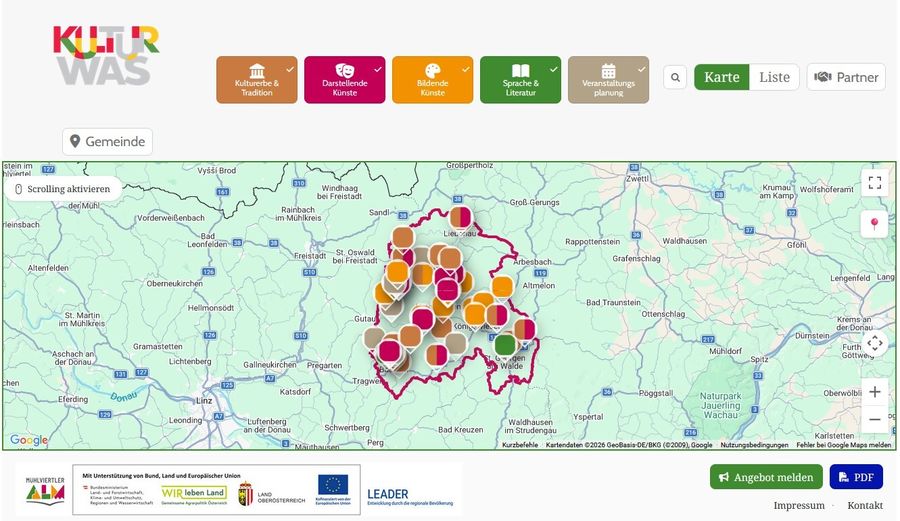This screenshot has height=521, width=900.
Task: Zoom in on the map
Action: click(x=874, y=392)
